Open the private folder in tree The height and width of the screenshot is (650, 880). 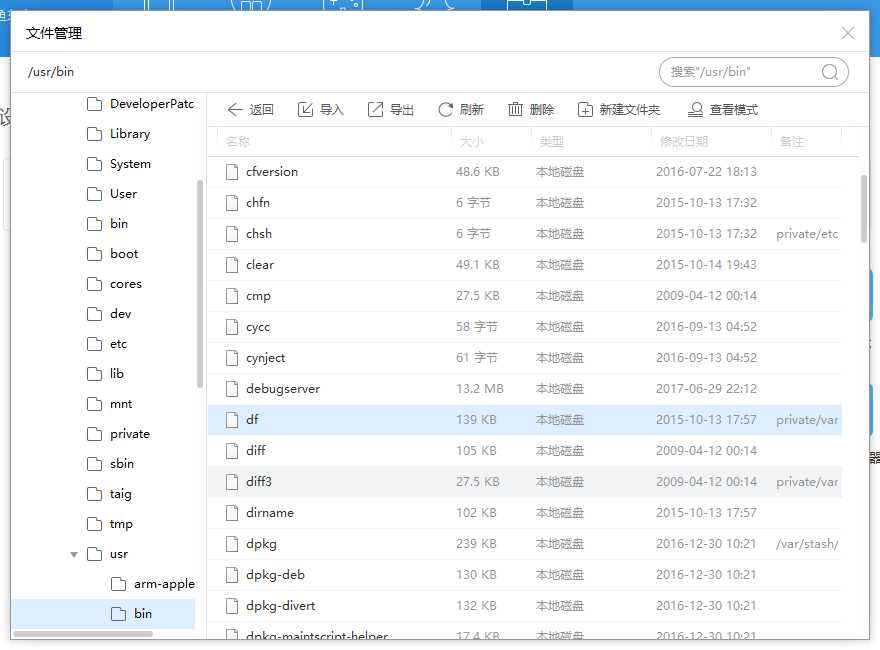point(130,434)
